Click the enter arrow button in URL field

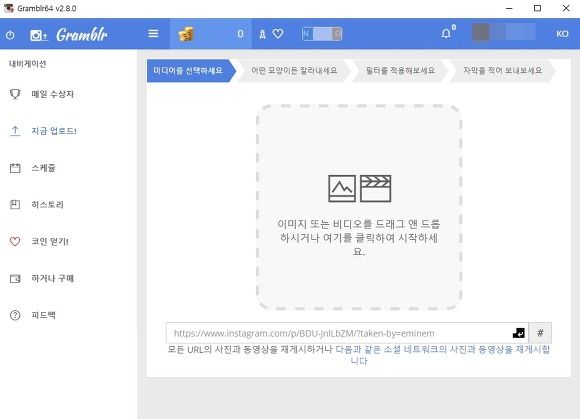519,333
